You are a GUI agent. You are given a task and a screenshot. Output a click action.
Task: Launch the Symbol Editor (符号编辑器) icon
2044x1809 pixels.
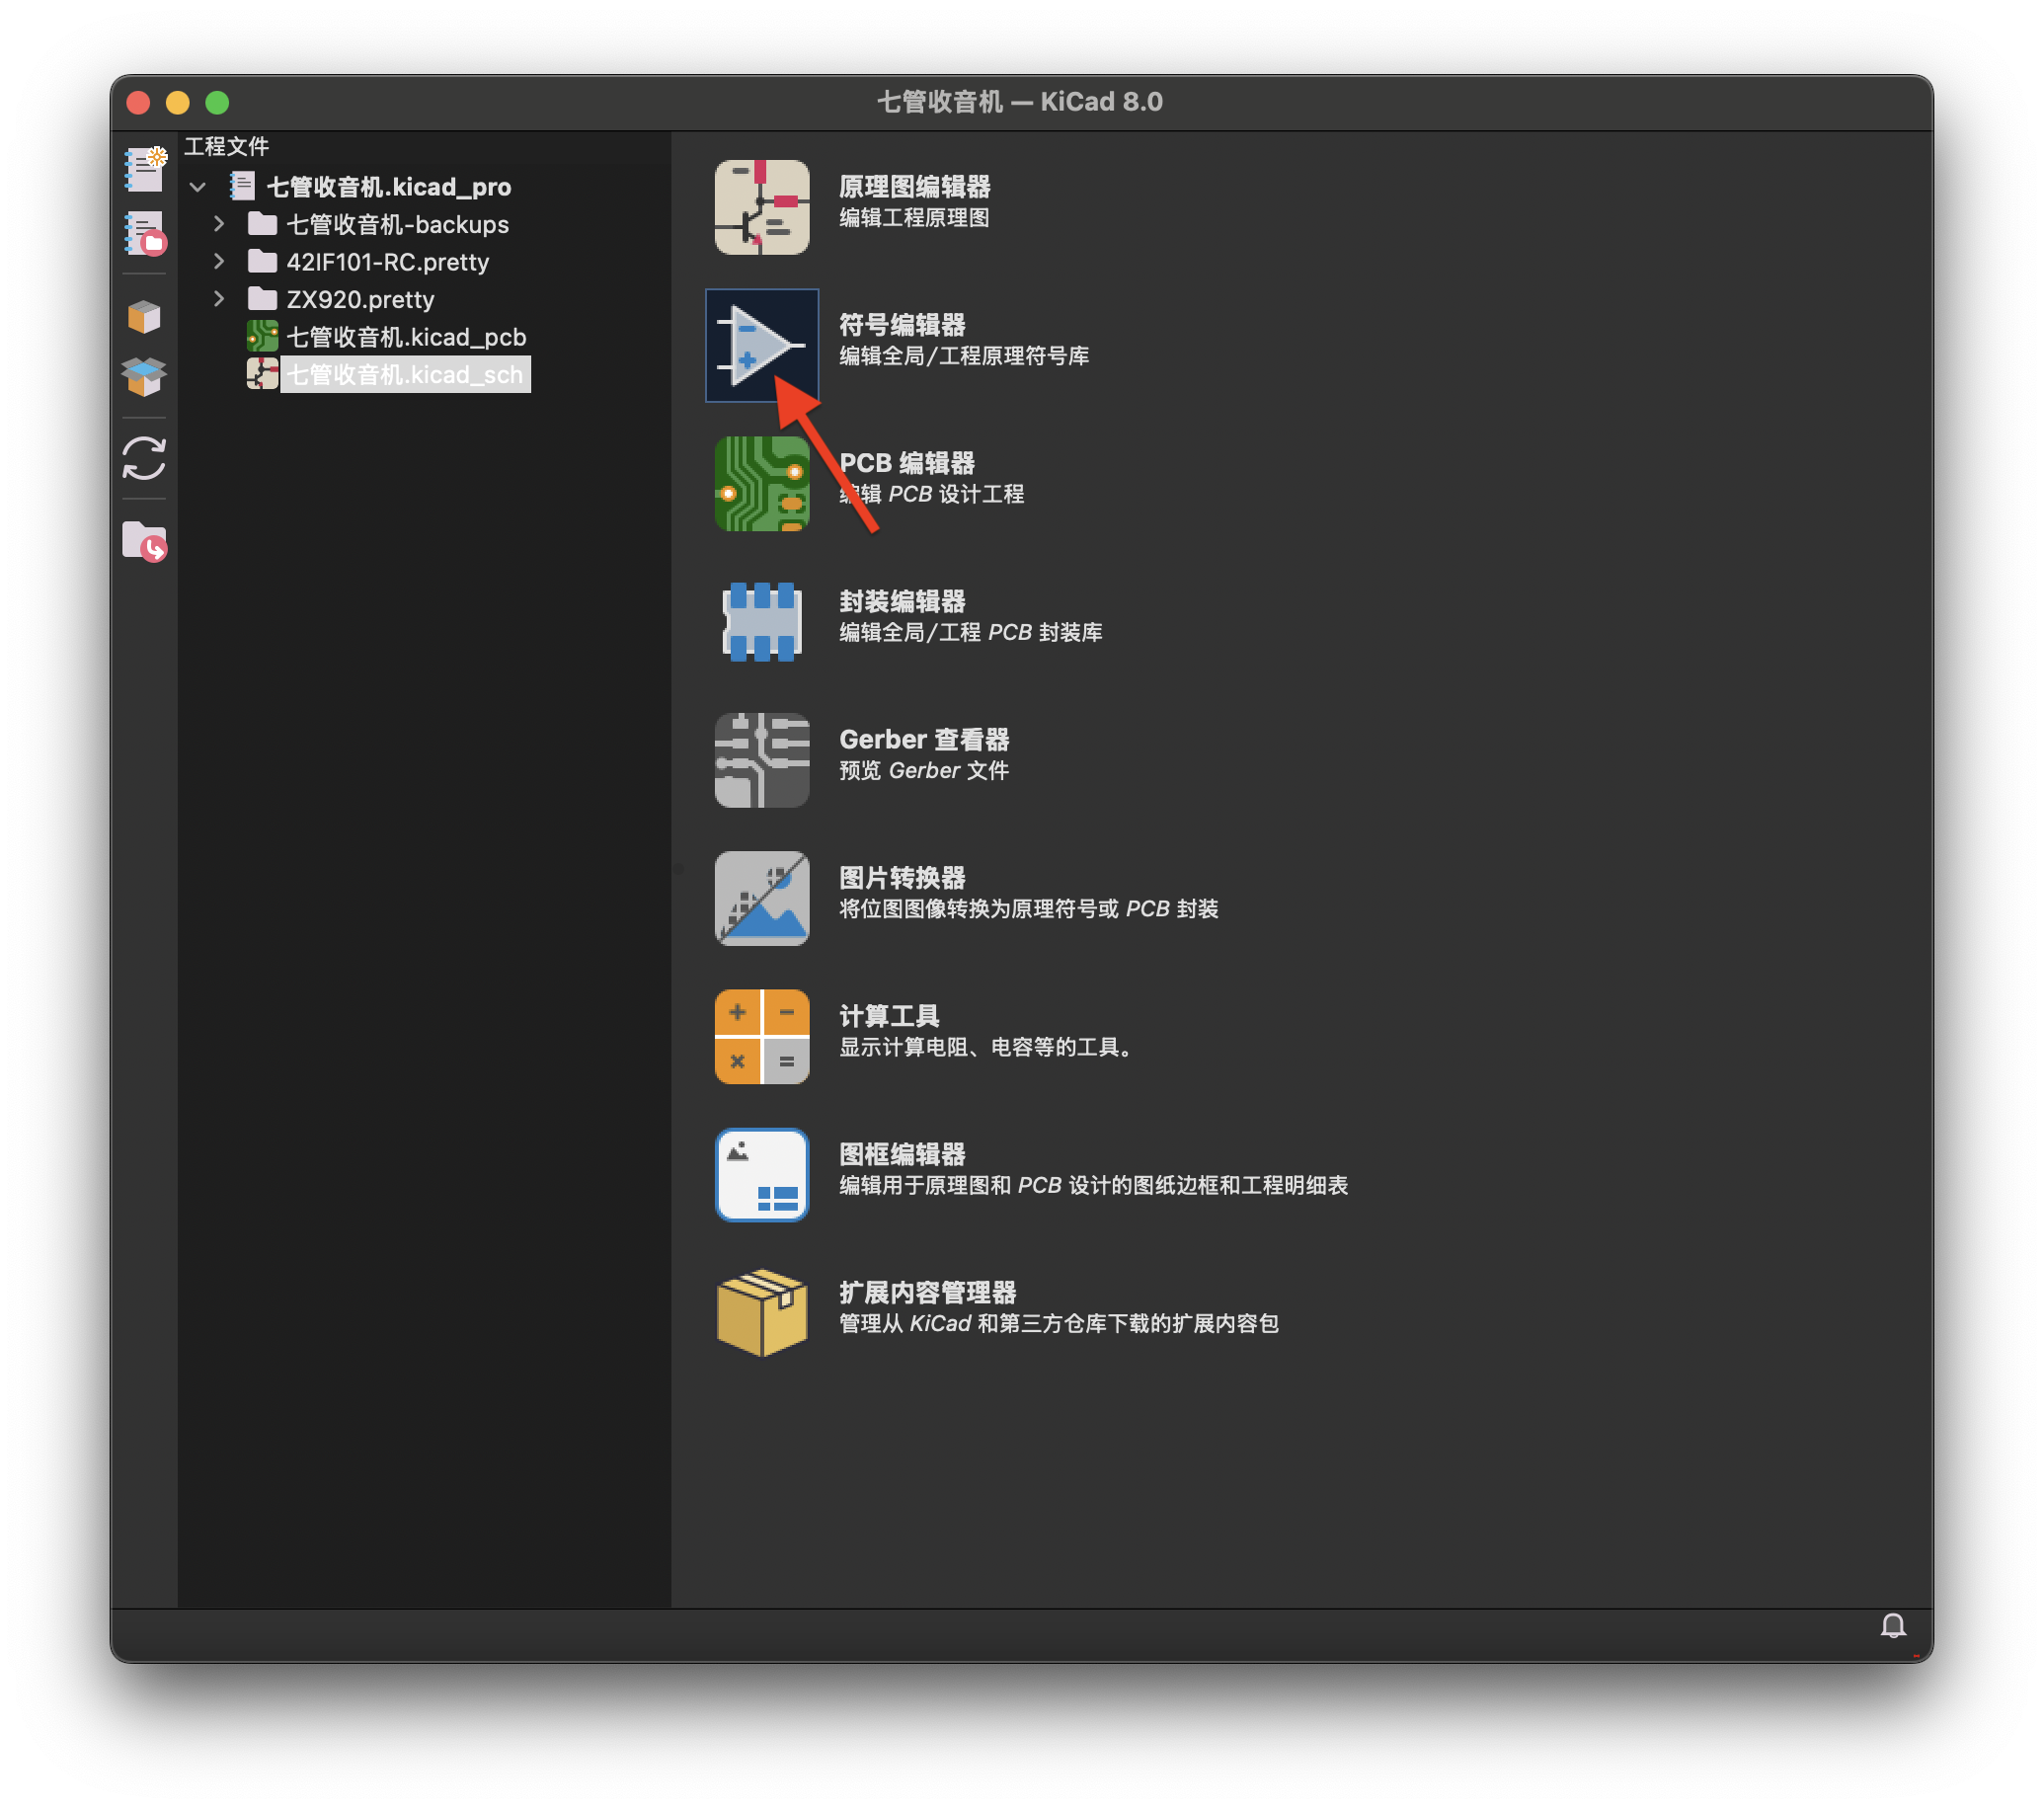click(762, 345)
